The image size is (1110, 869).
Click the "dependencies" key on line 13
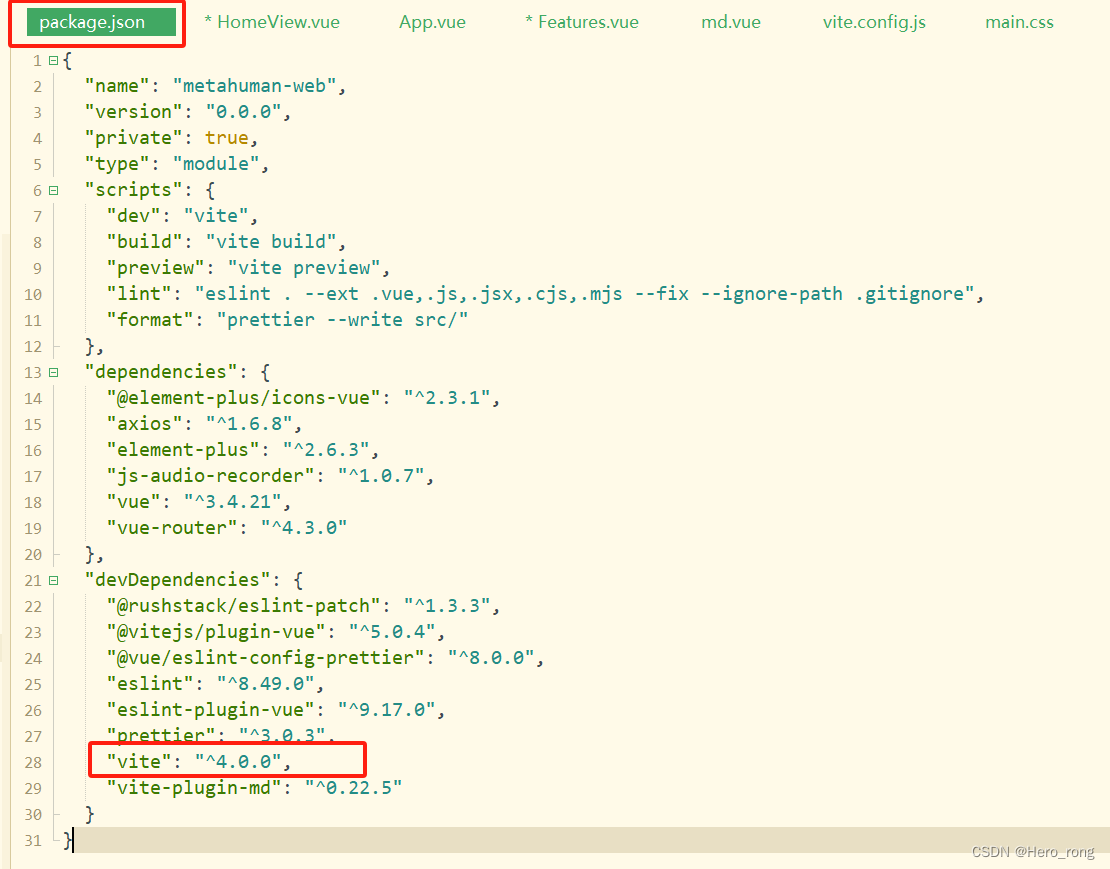161,372
